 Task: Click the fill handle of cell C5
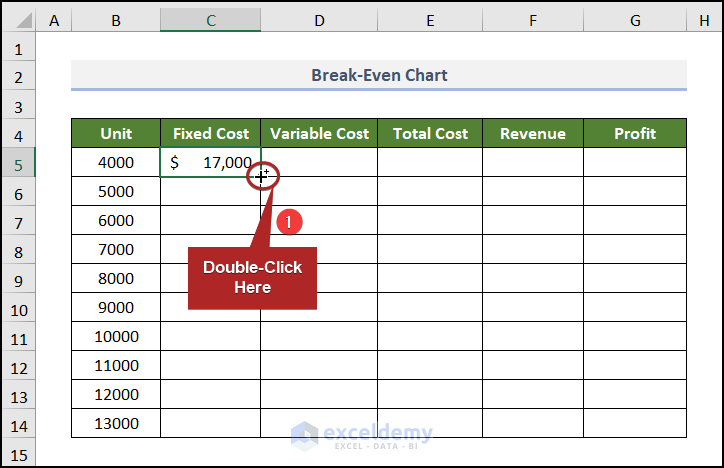pos(261,176)
